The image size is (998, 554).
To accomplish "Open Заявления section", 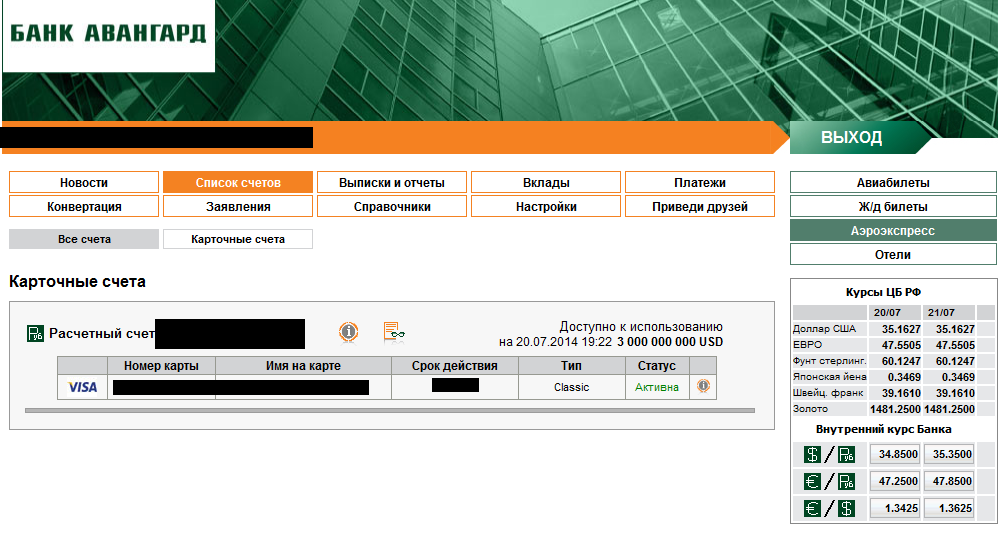I will (x=238, y=206).
